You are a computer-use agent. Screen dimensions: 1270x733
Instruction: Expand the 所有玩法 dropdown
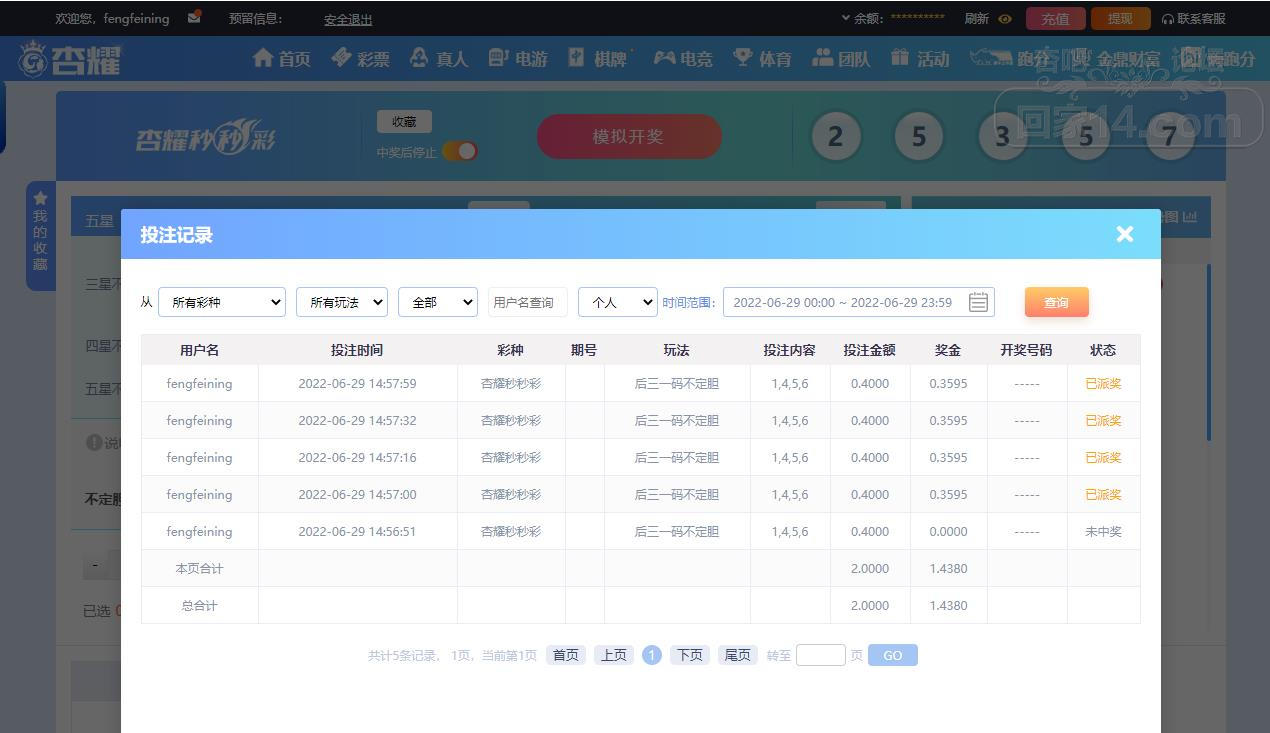click(341, 302)
